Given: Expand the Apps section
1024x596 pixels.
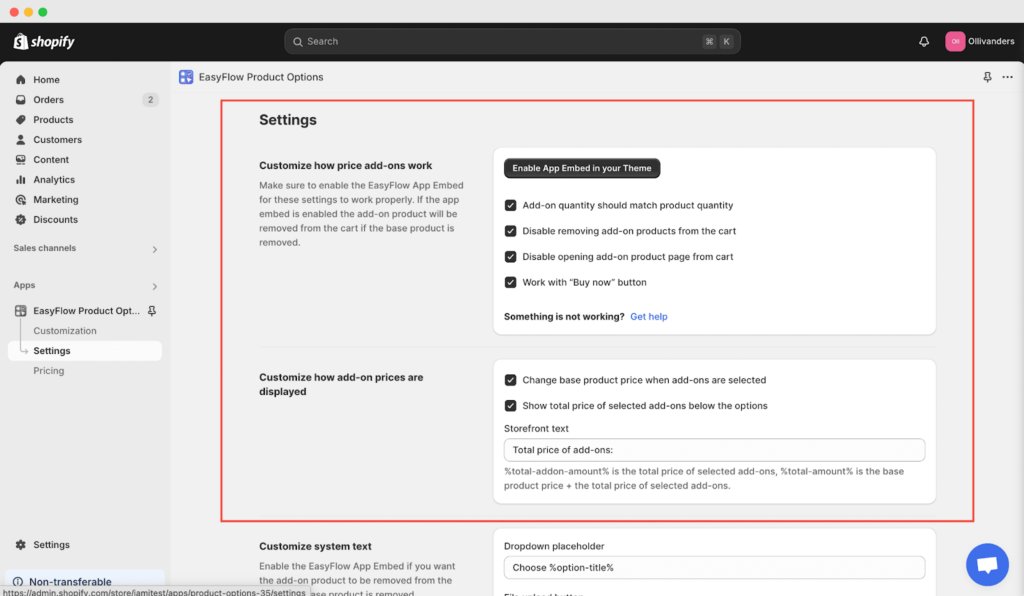Looking at the screenshot, I should pyautogui.click(x=85, y=284).
